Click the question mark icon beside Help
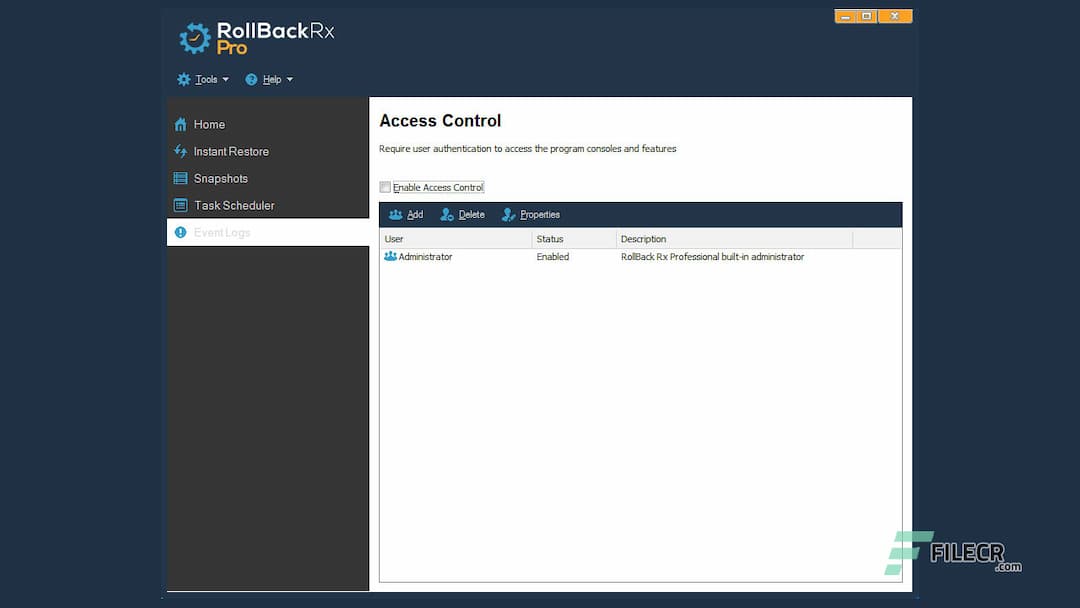The height and width of the screenshot is (608, 1080). click(250, 79)
